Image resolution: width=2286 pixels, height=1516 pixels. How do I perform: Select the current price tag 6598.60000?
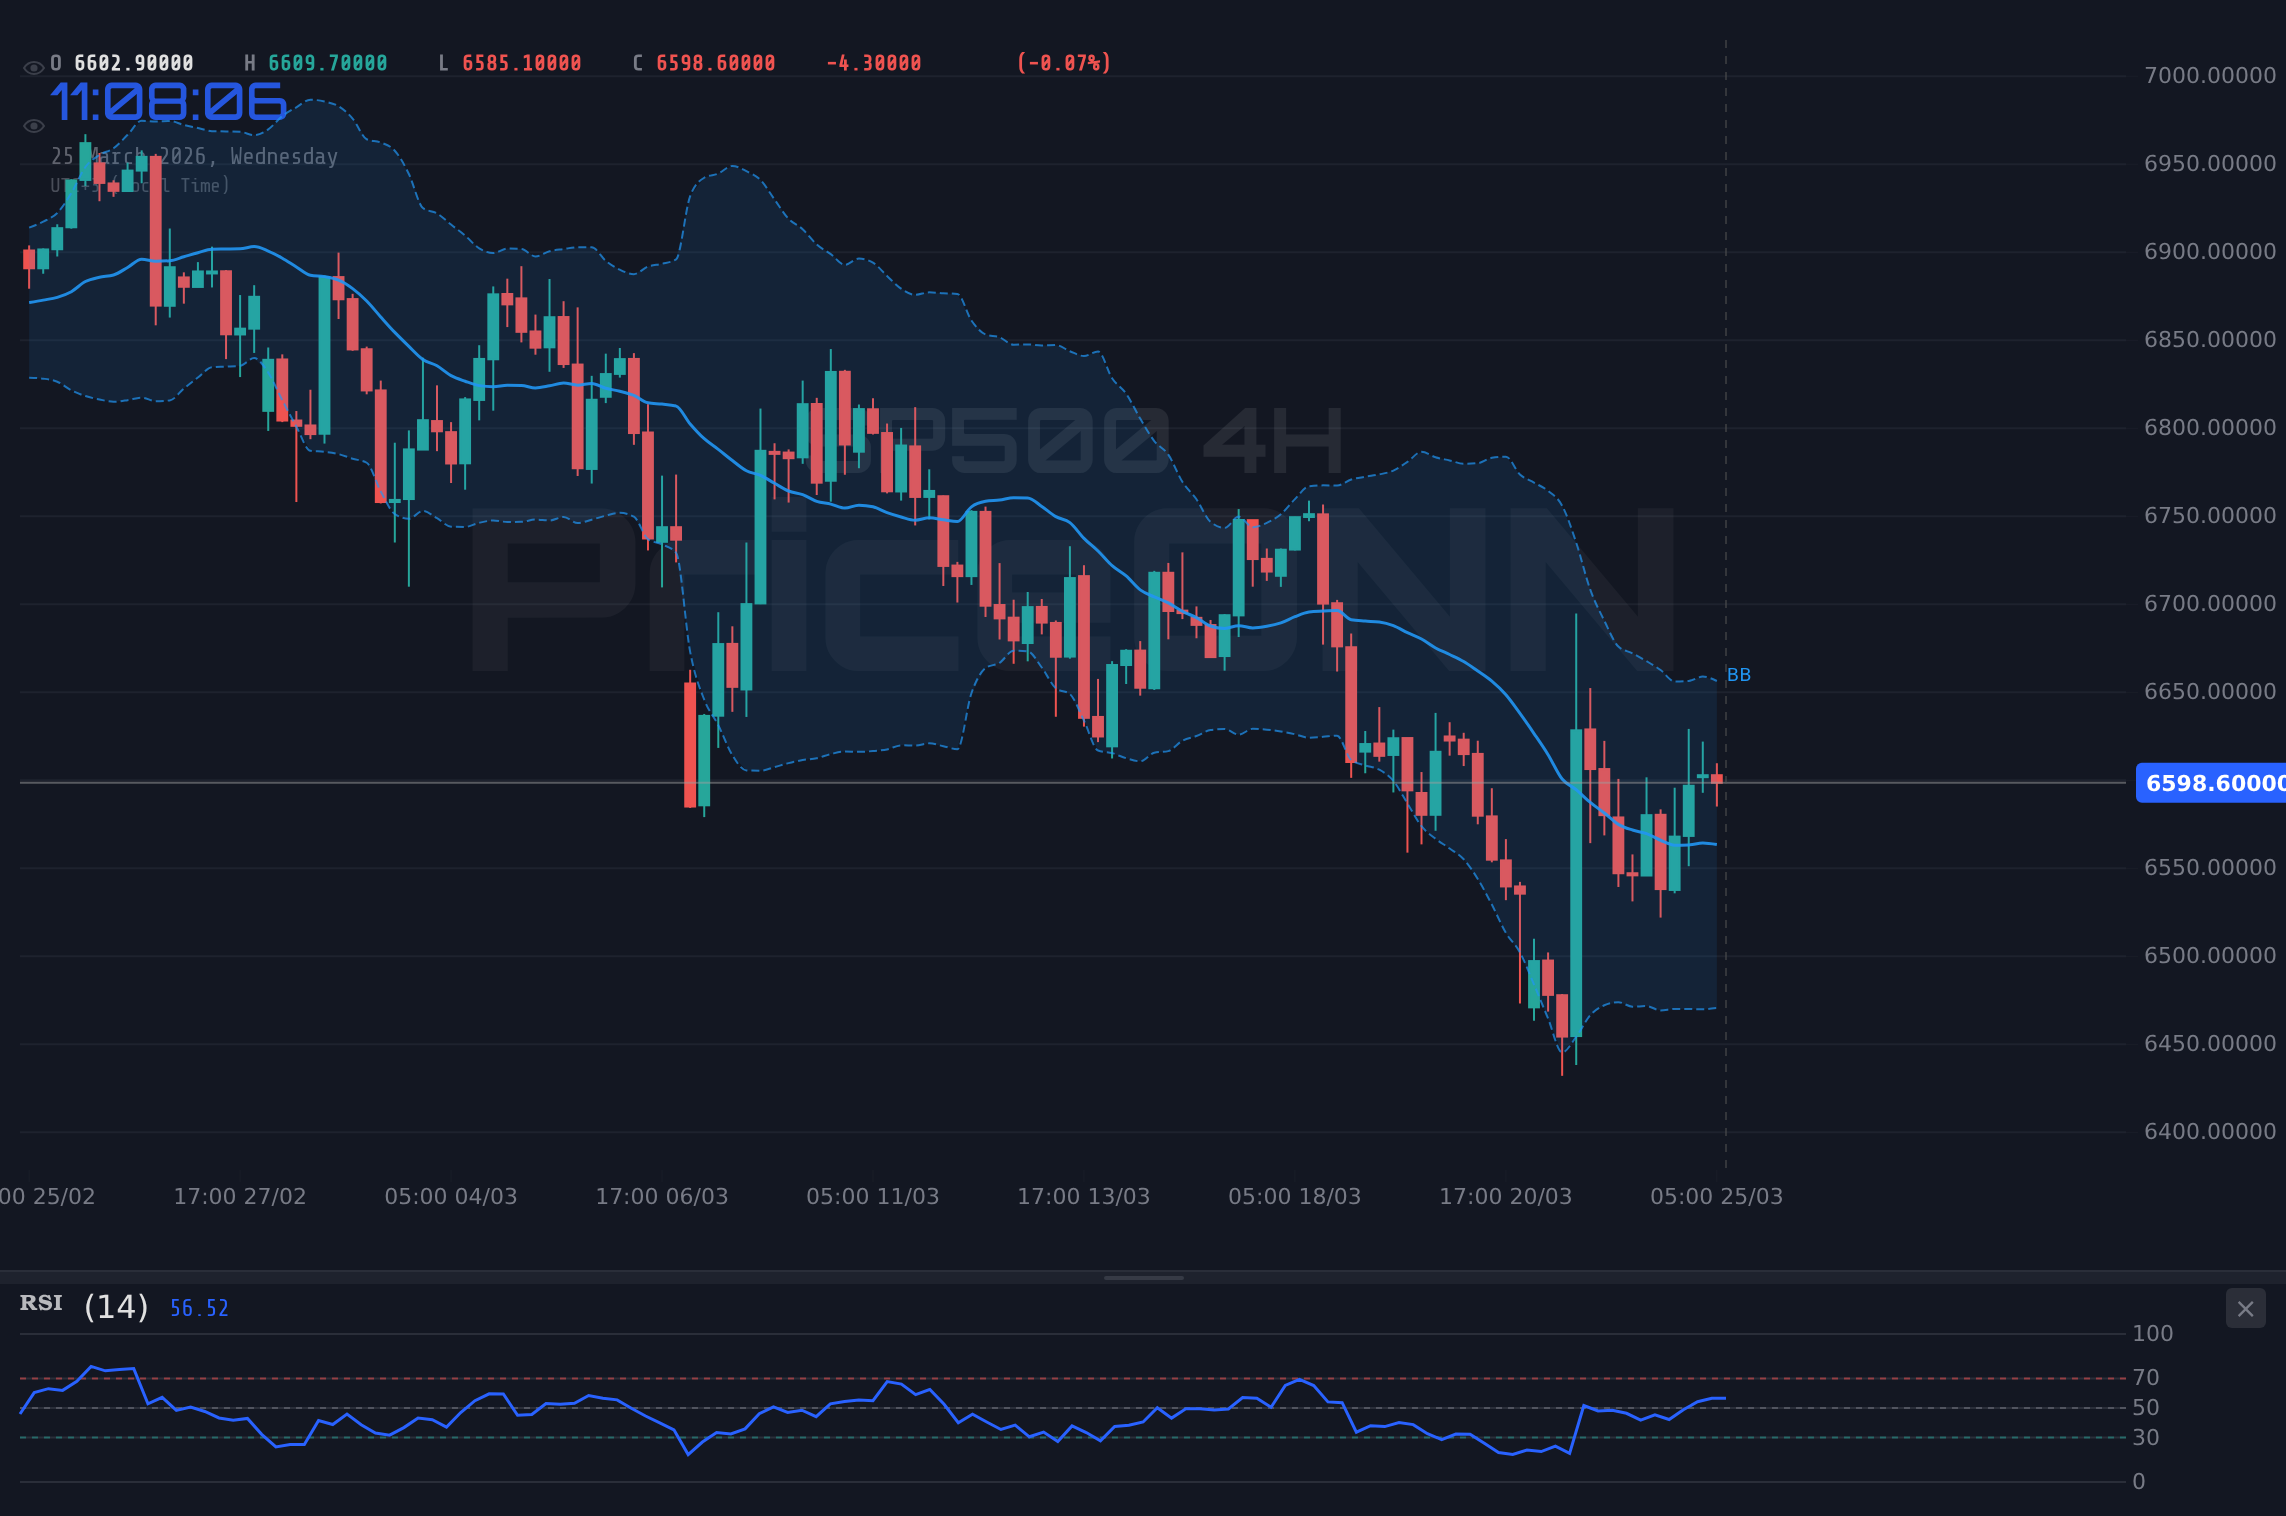point(2208,783)
